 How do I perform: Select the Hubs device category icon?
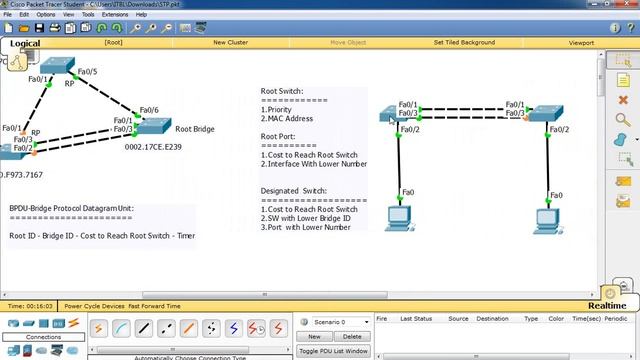(x=44, y=323)
